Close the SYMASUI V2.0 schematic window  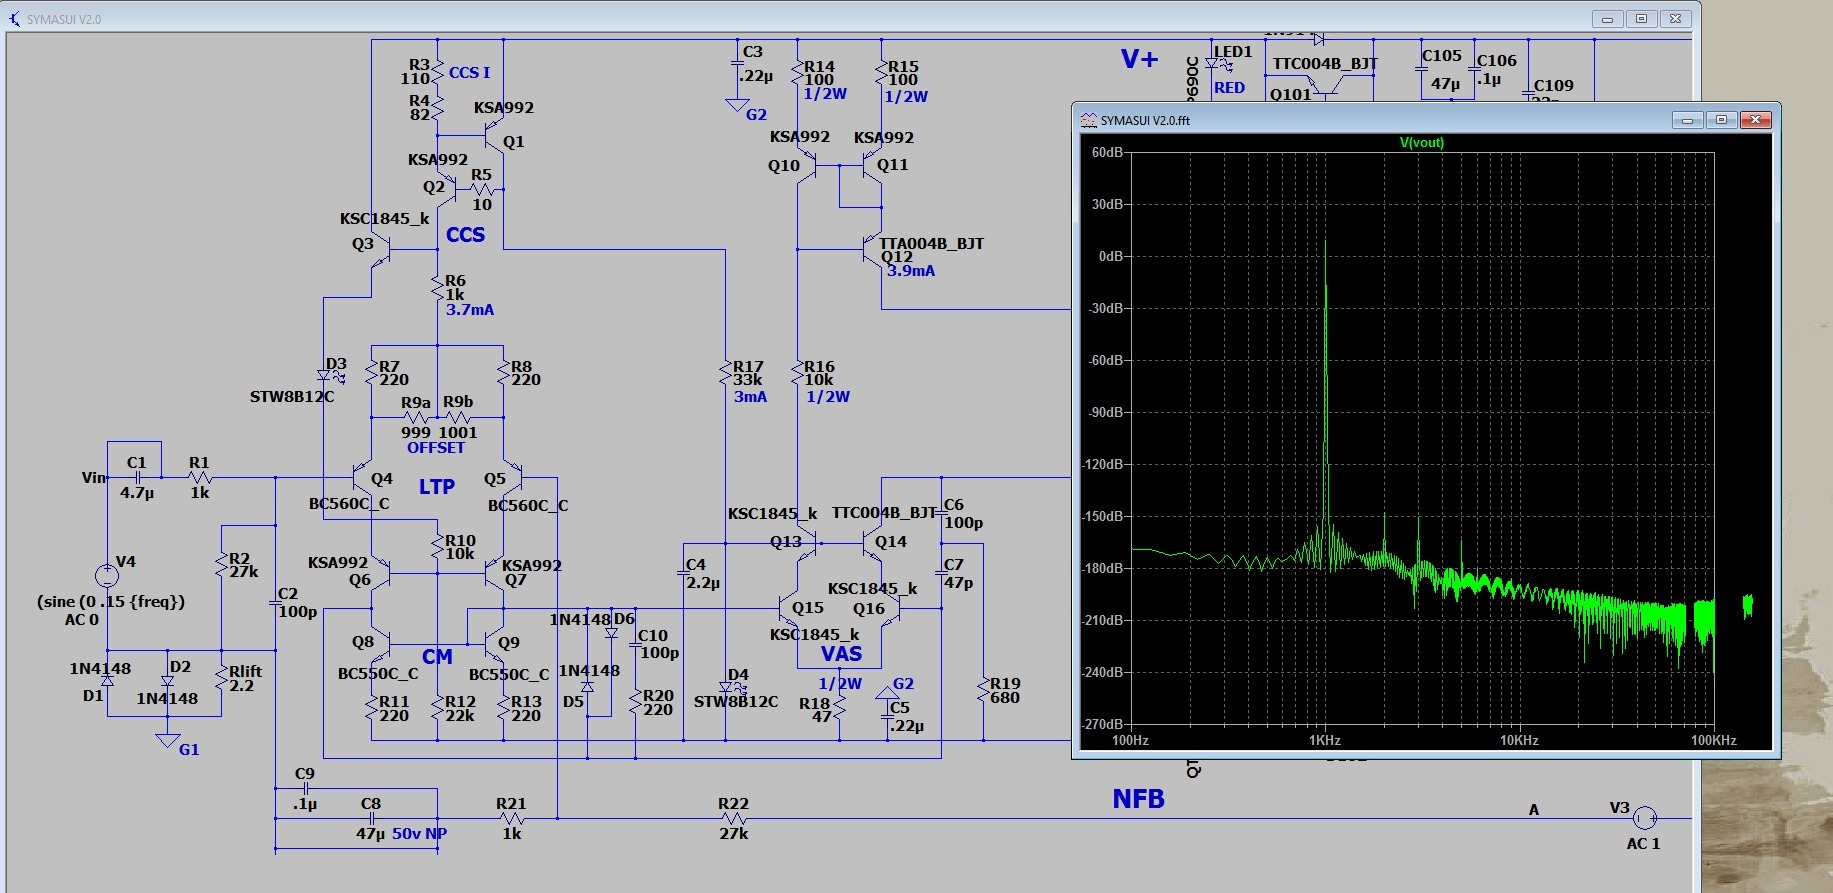1675,19
